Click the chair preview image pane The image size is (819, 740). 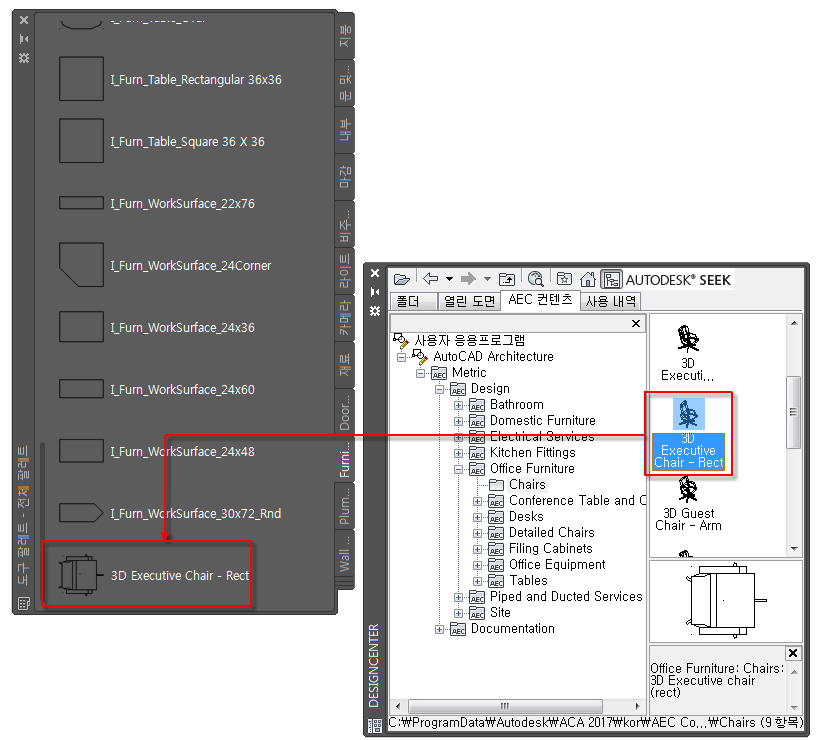coord(725,602)
